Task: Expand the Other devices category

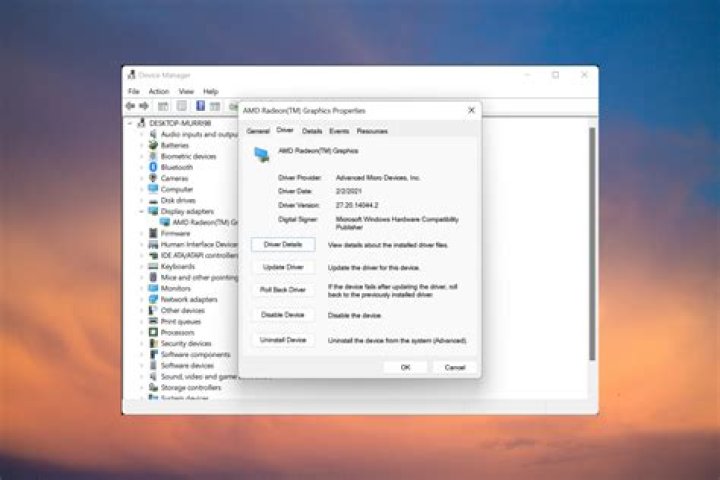Action: click(141, 311)
